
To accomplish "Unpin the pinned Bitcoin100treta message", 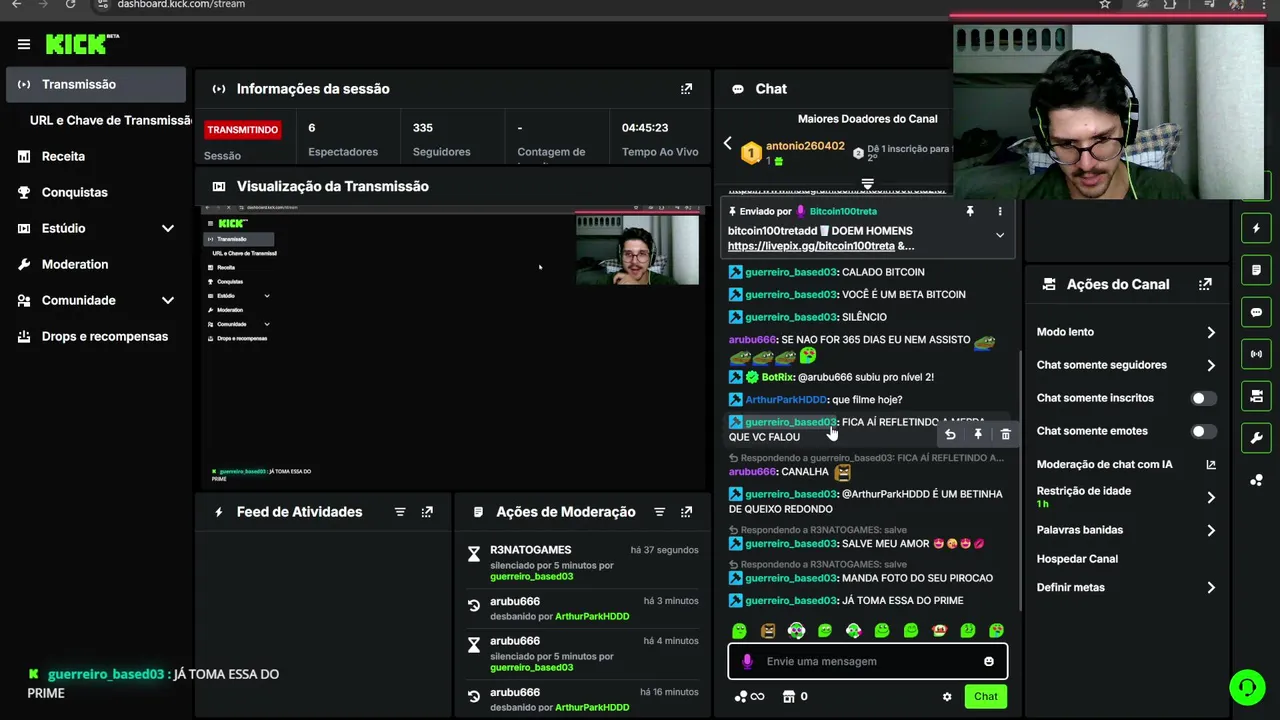I will tap(969, 211).
